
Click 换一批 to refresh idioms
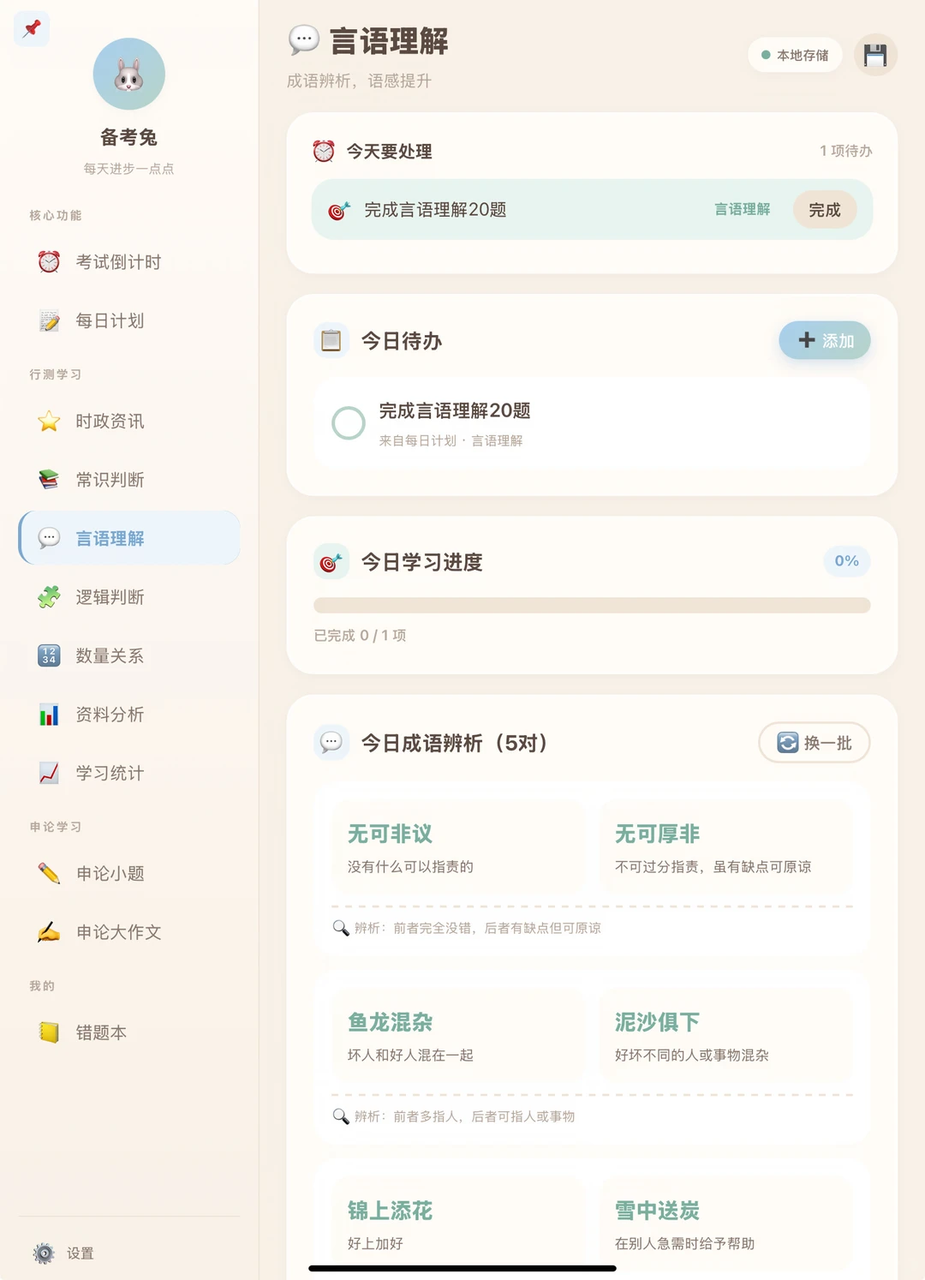(x=814, y=743)
